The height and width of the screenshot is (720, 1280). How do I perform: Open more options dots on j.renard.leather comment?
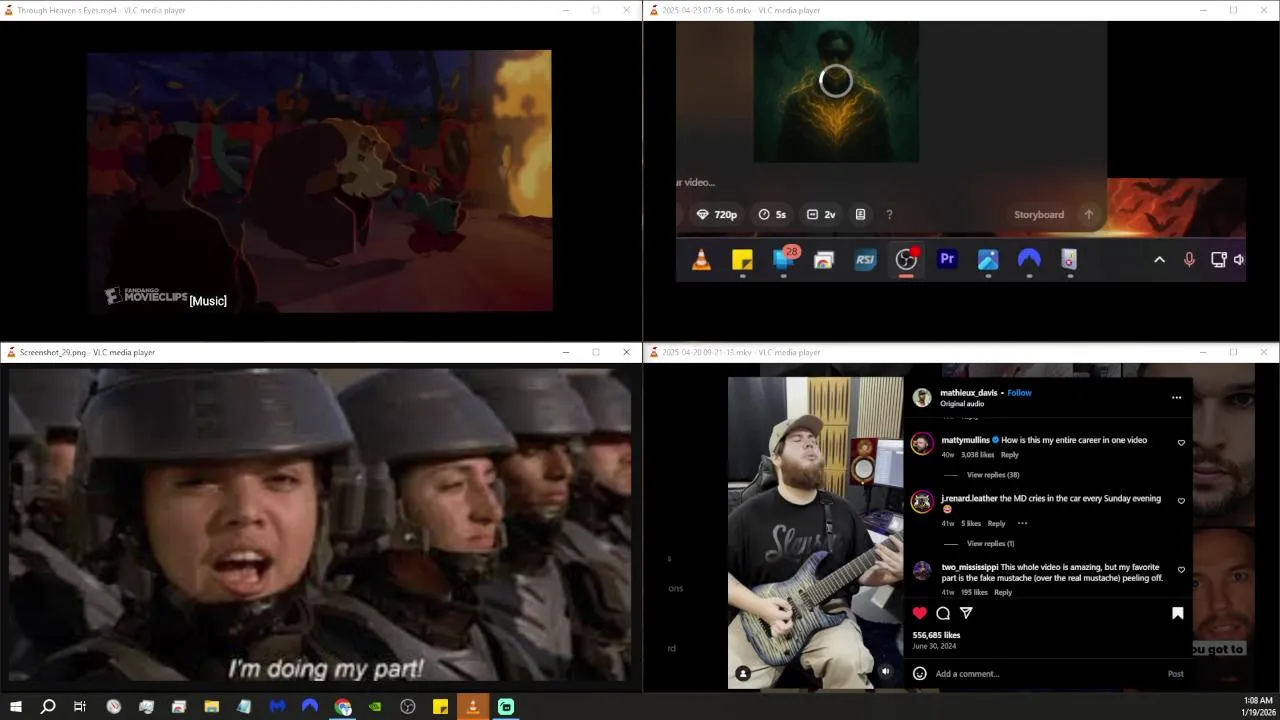pos(1022,523)
